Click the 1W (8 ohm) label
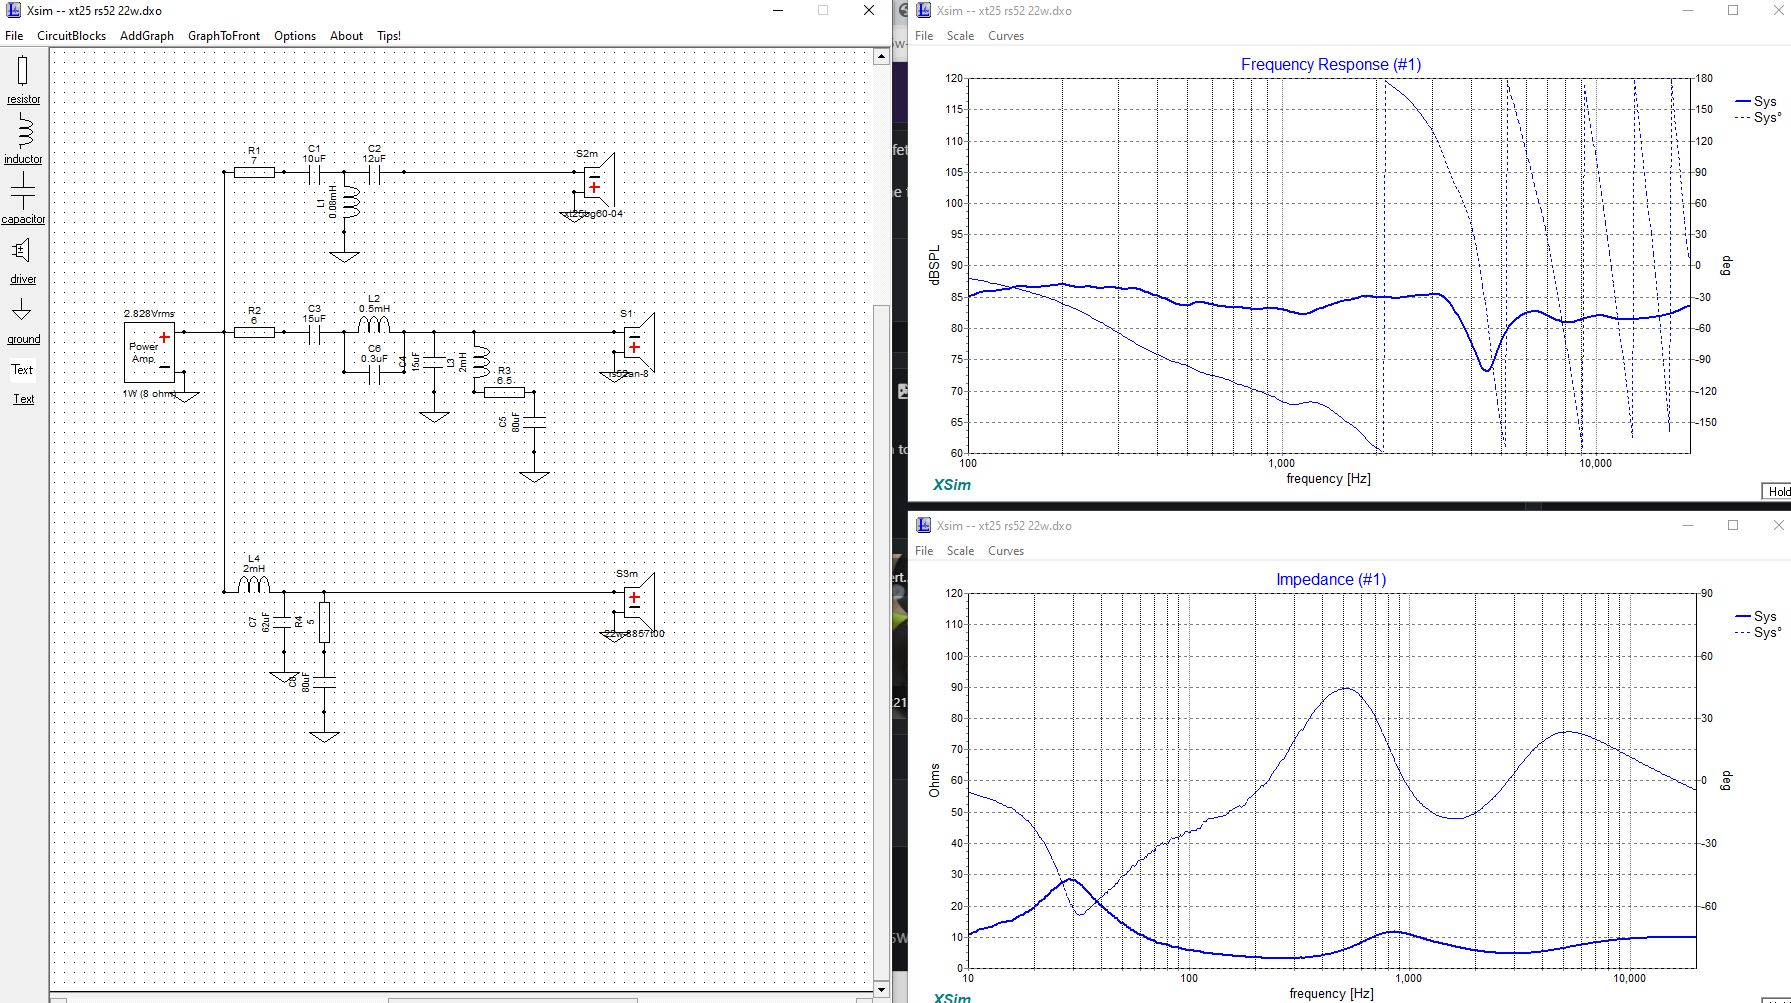Viewport: 1791px width, 1003px height. coord(149,394)
